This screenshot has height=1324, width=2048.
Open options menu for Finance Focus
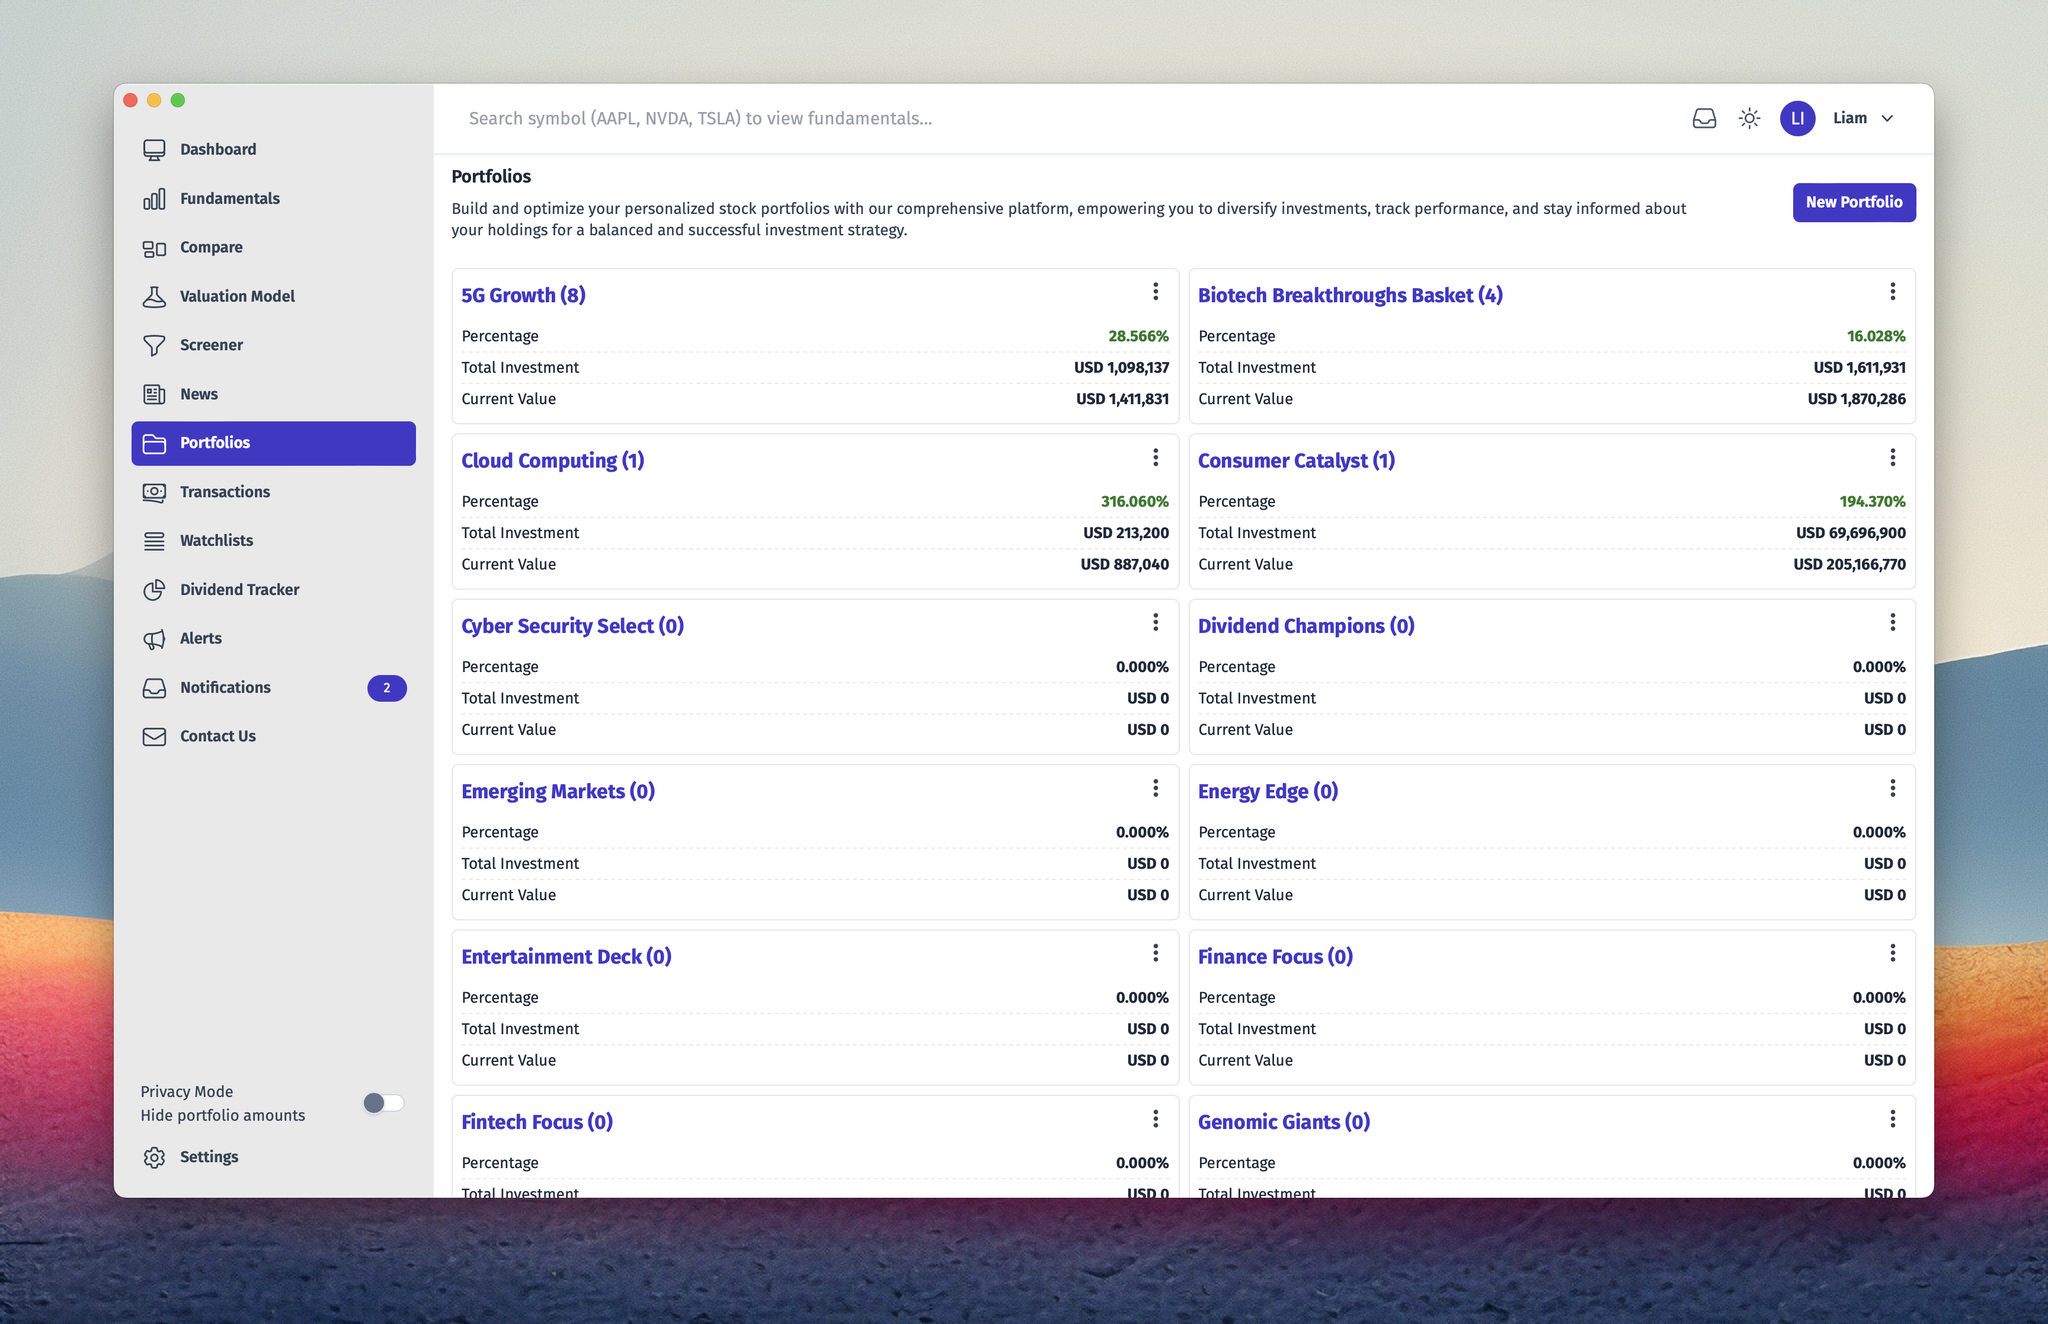(x=1892, y=954)
